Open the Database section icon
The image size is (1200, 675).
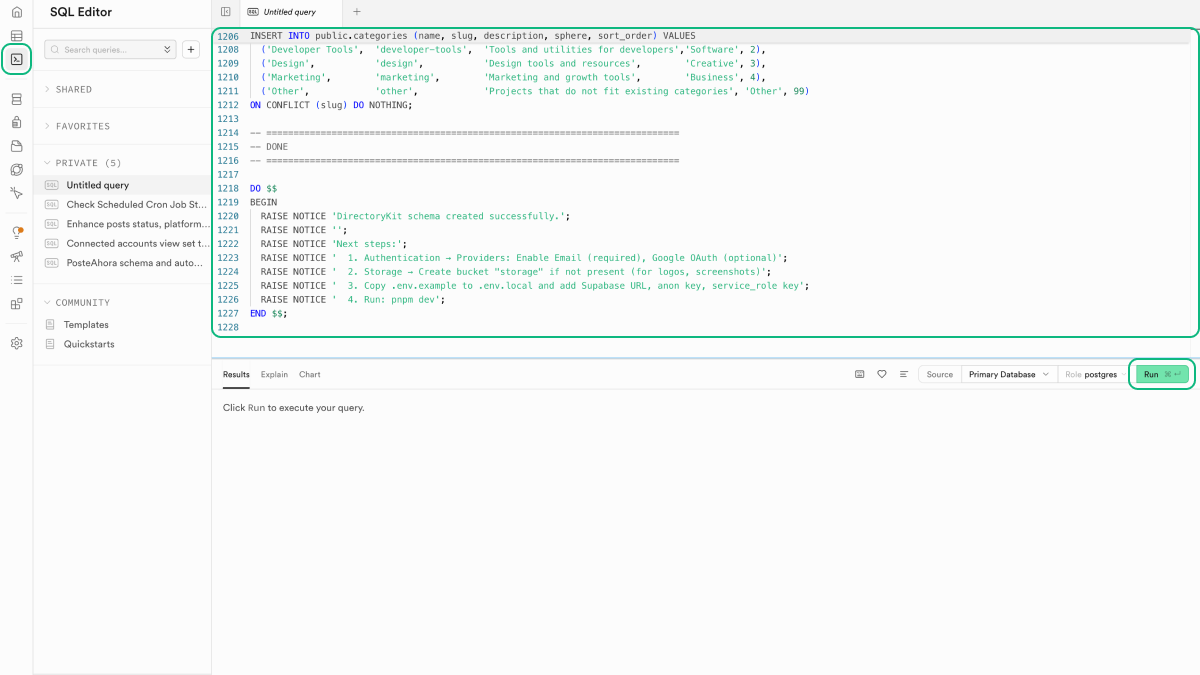click(16, 99)
